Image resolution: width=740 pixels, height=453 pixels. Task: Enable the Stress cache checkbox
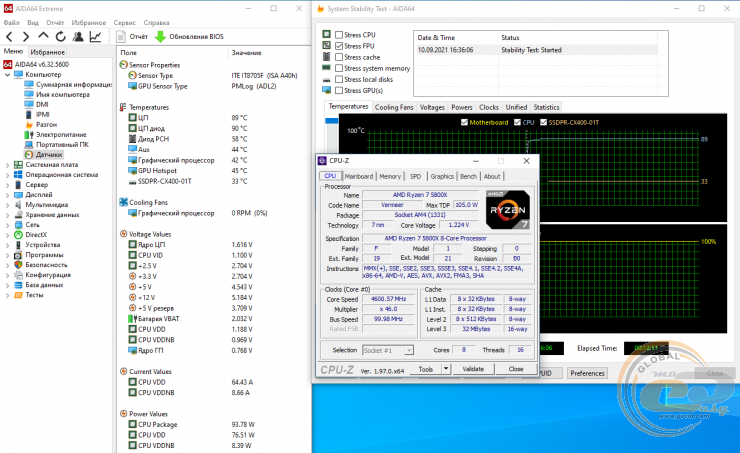[339, 57]
